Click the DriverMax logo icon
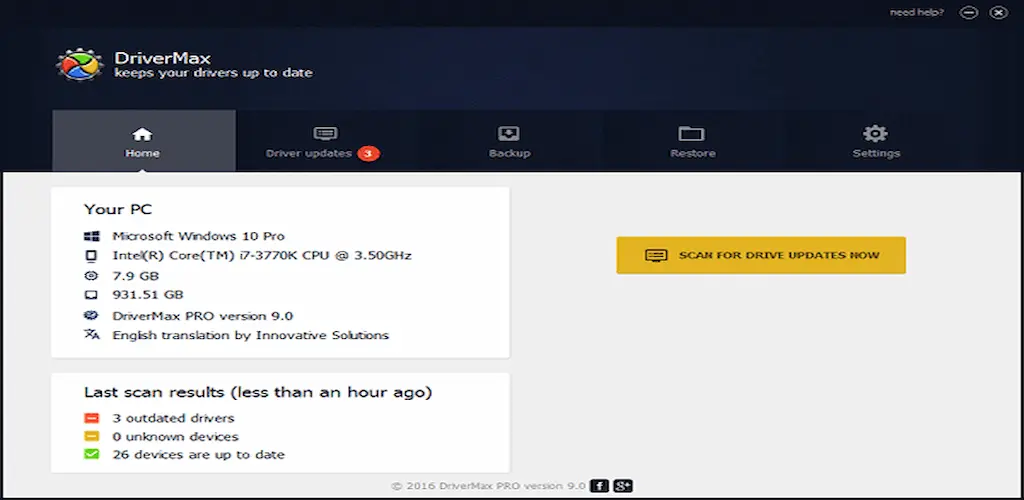Viewport: 1024px width, 500px height. coord(79,64)
